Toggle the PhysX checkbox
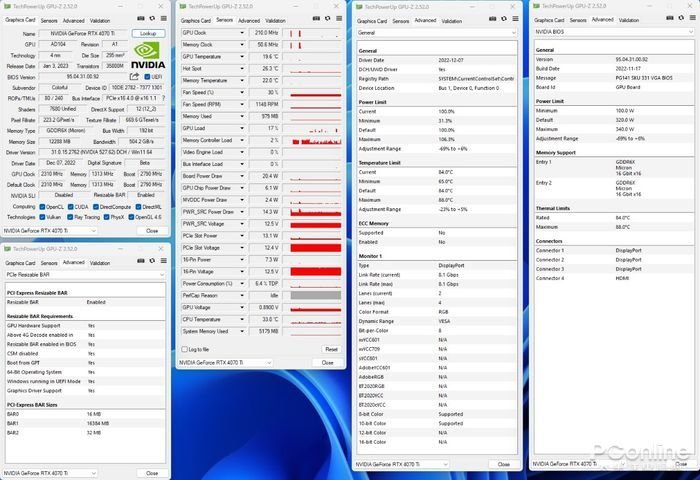Viewport: 700px width, 480px height. [106, 217]
